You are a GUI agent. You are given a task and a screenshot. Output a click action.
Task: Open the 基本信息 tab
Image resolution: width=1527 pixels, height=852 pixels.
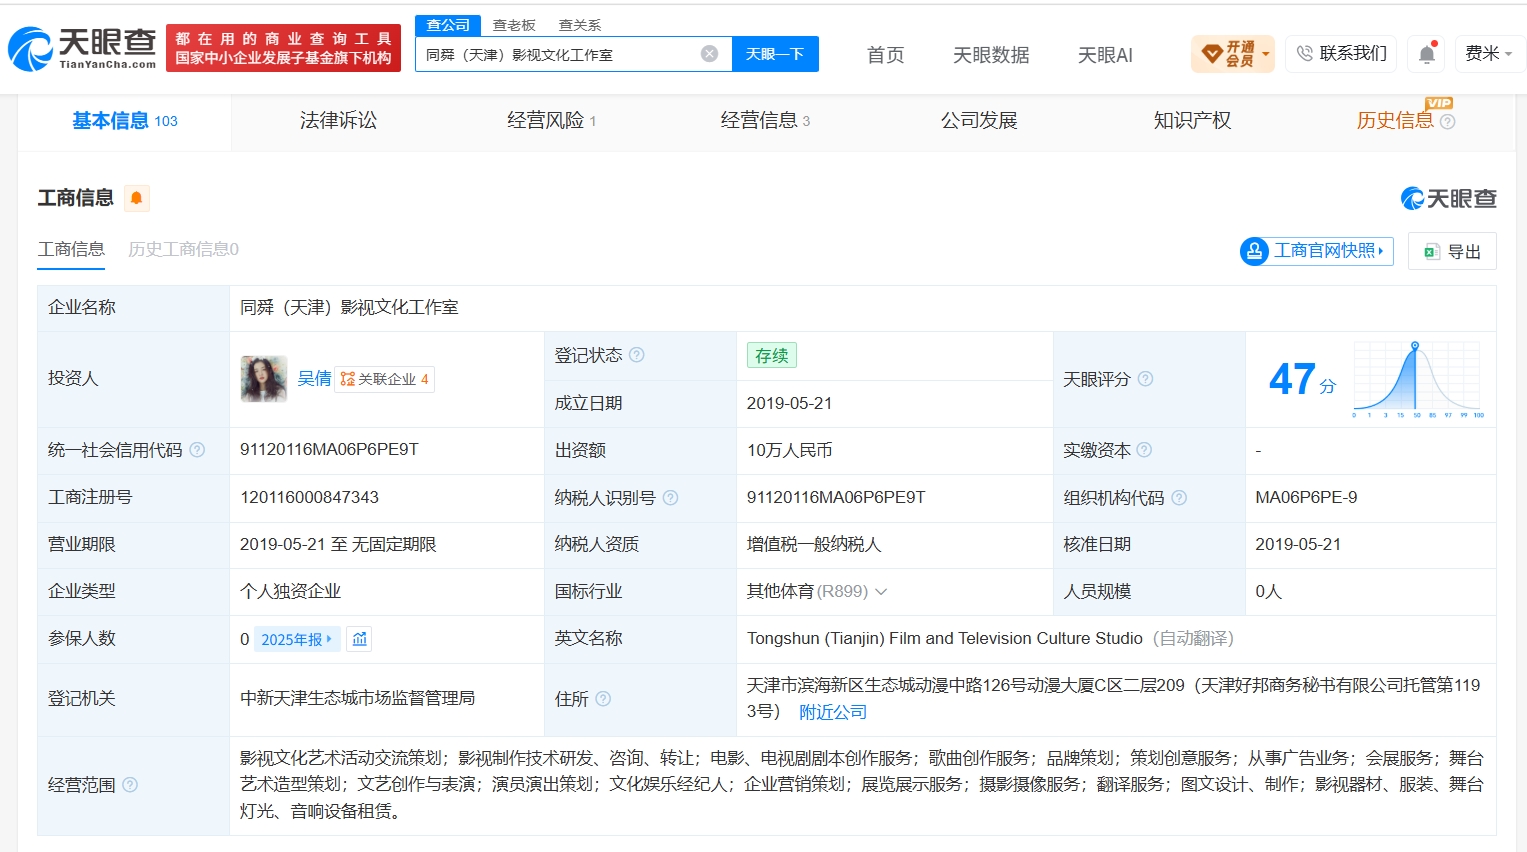125,121
